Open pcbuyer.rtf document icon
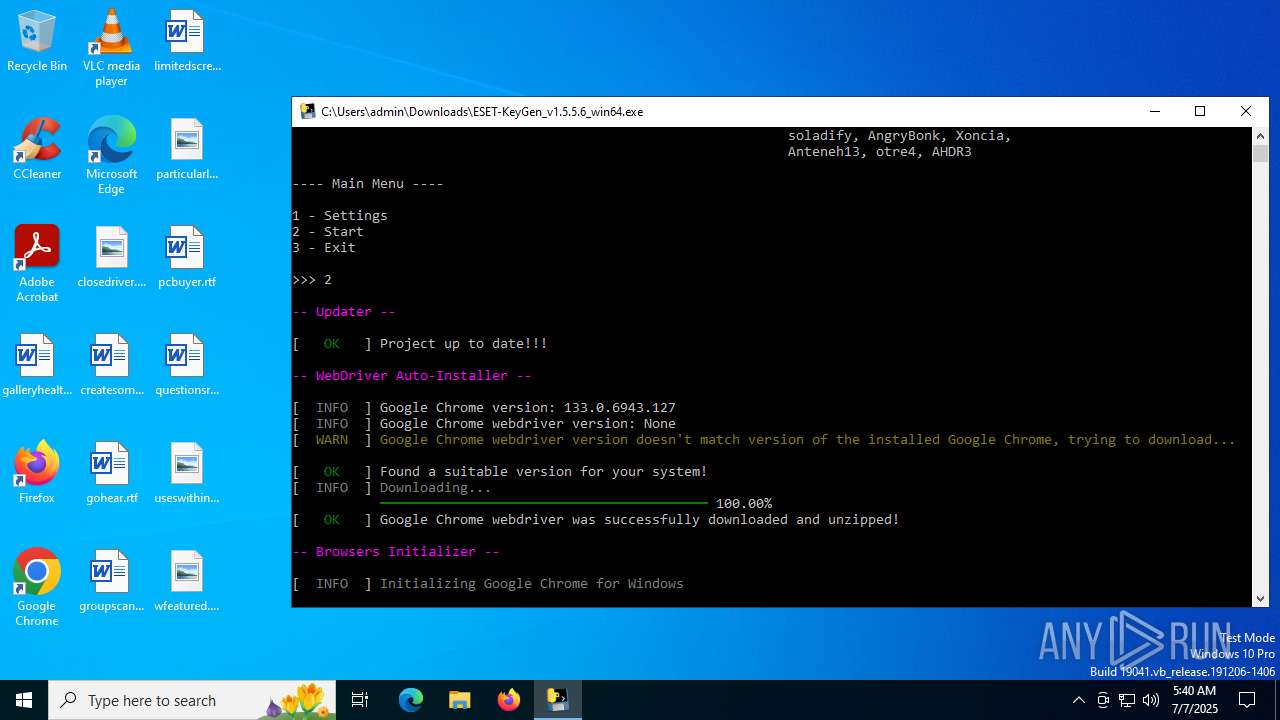The image size is (1280, 720). pyautogui.click(x=187, y=258)
